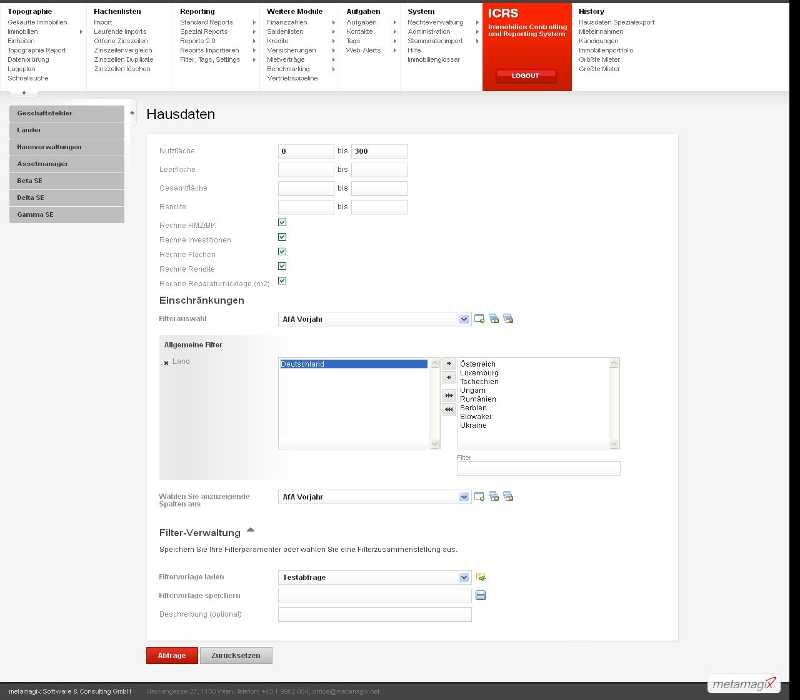Click the middle icon in the Spalten row
The image size is (800, 700).
[493, 496]
